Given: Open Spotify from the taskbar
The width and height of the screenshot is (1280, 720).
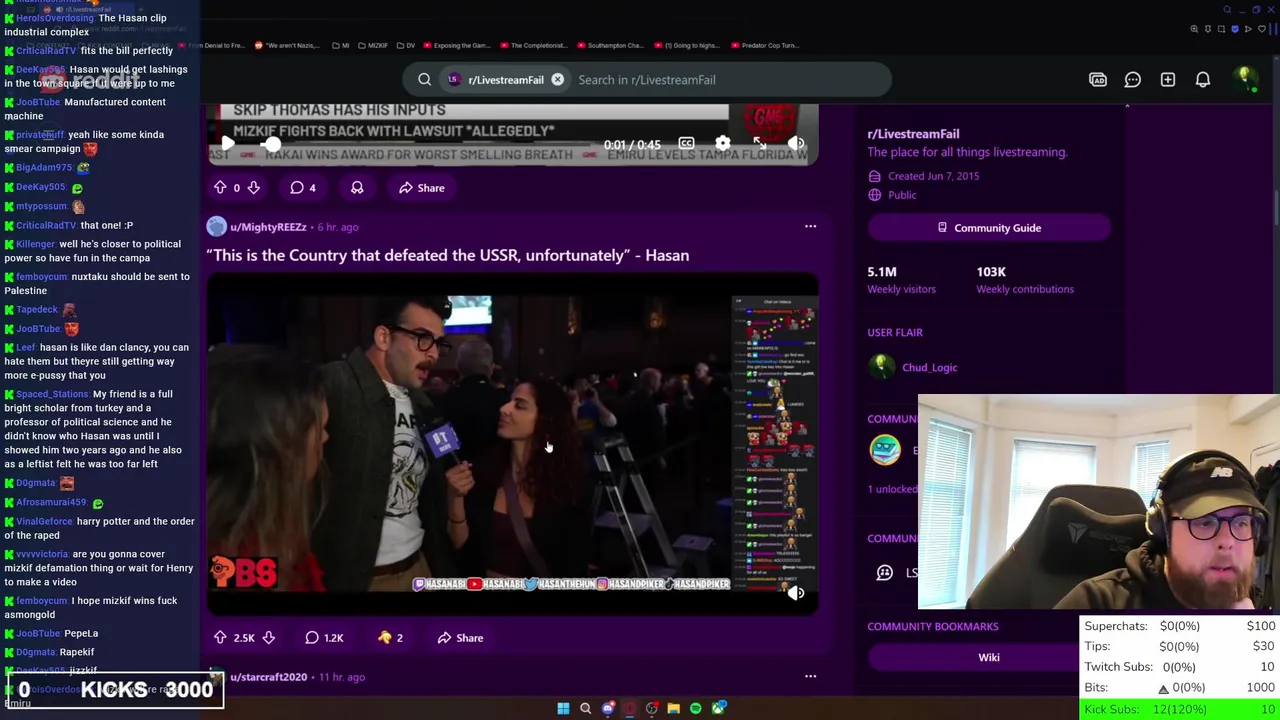Looking at the screenshot, I should (695, 709).
